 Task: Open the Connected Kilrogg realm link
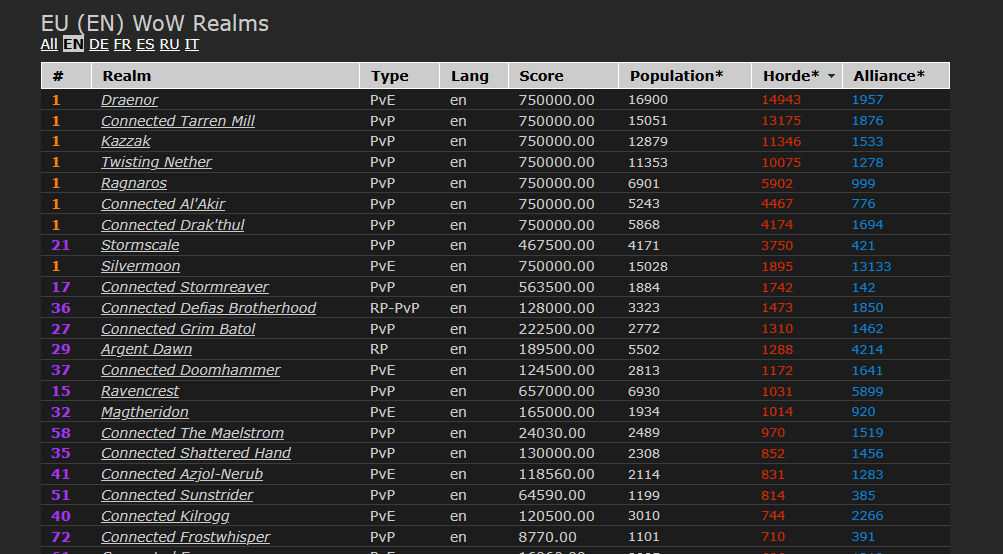tap(165, 516)
